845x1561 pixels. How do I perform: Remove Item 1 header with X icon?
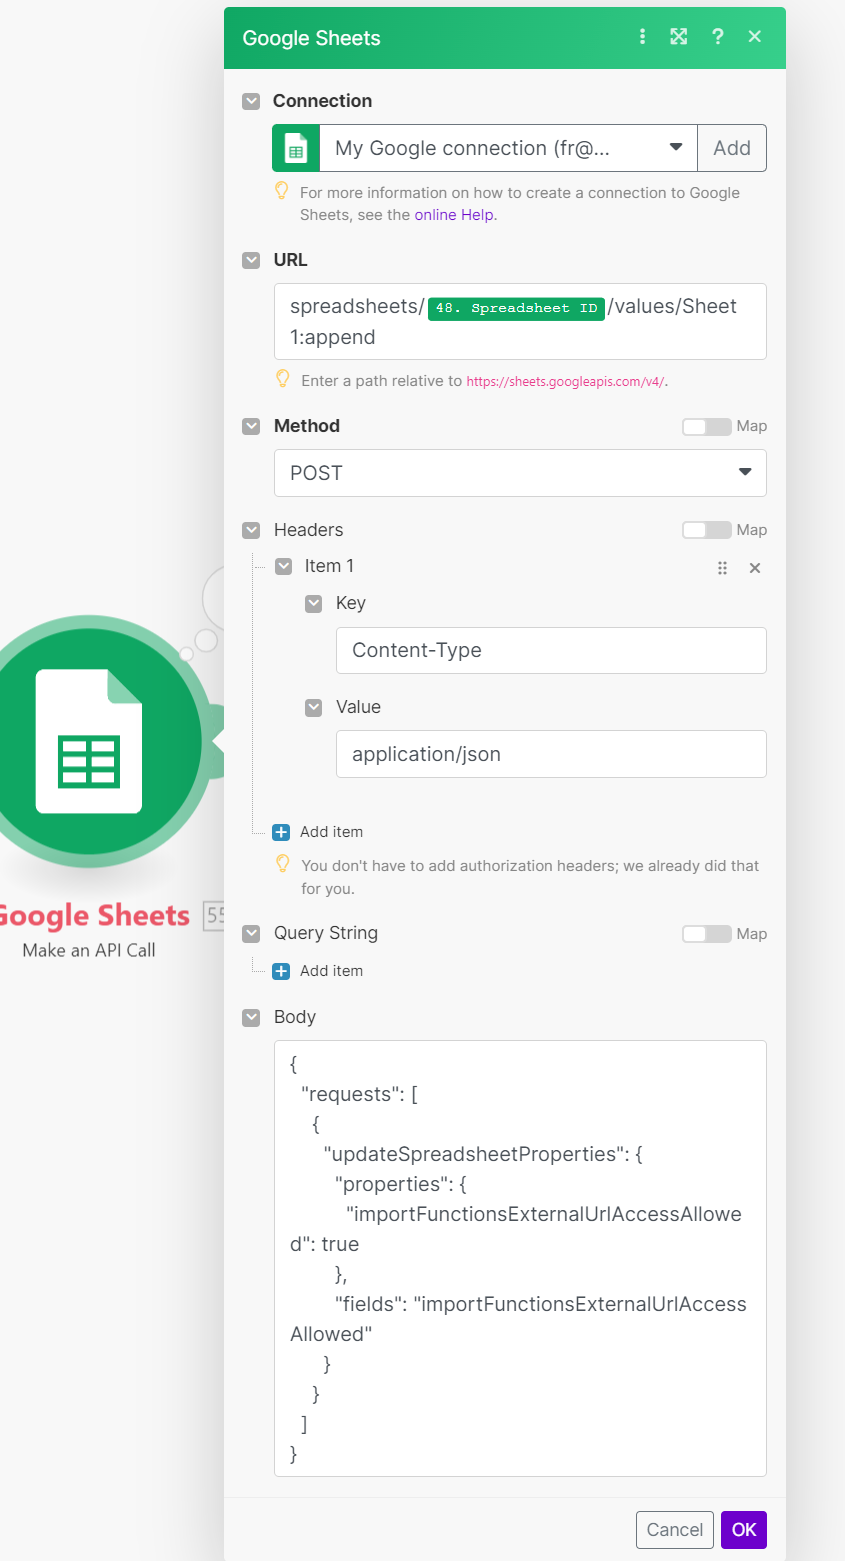pyautogui.click(x=755, y=568)
